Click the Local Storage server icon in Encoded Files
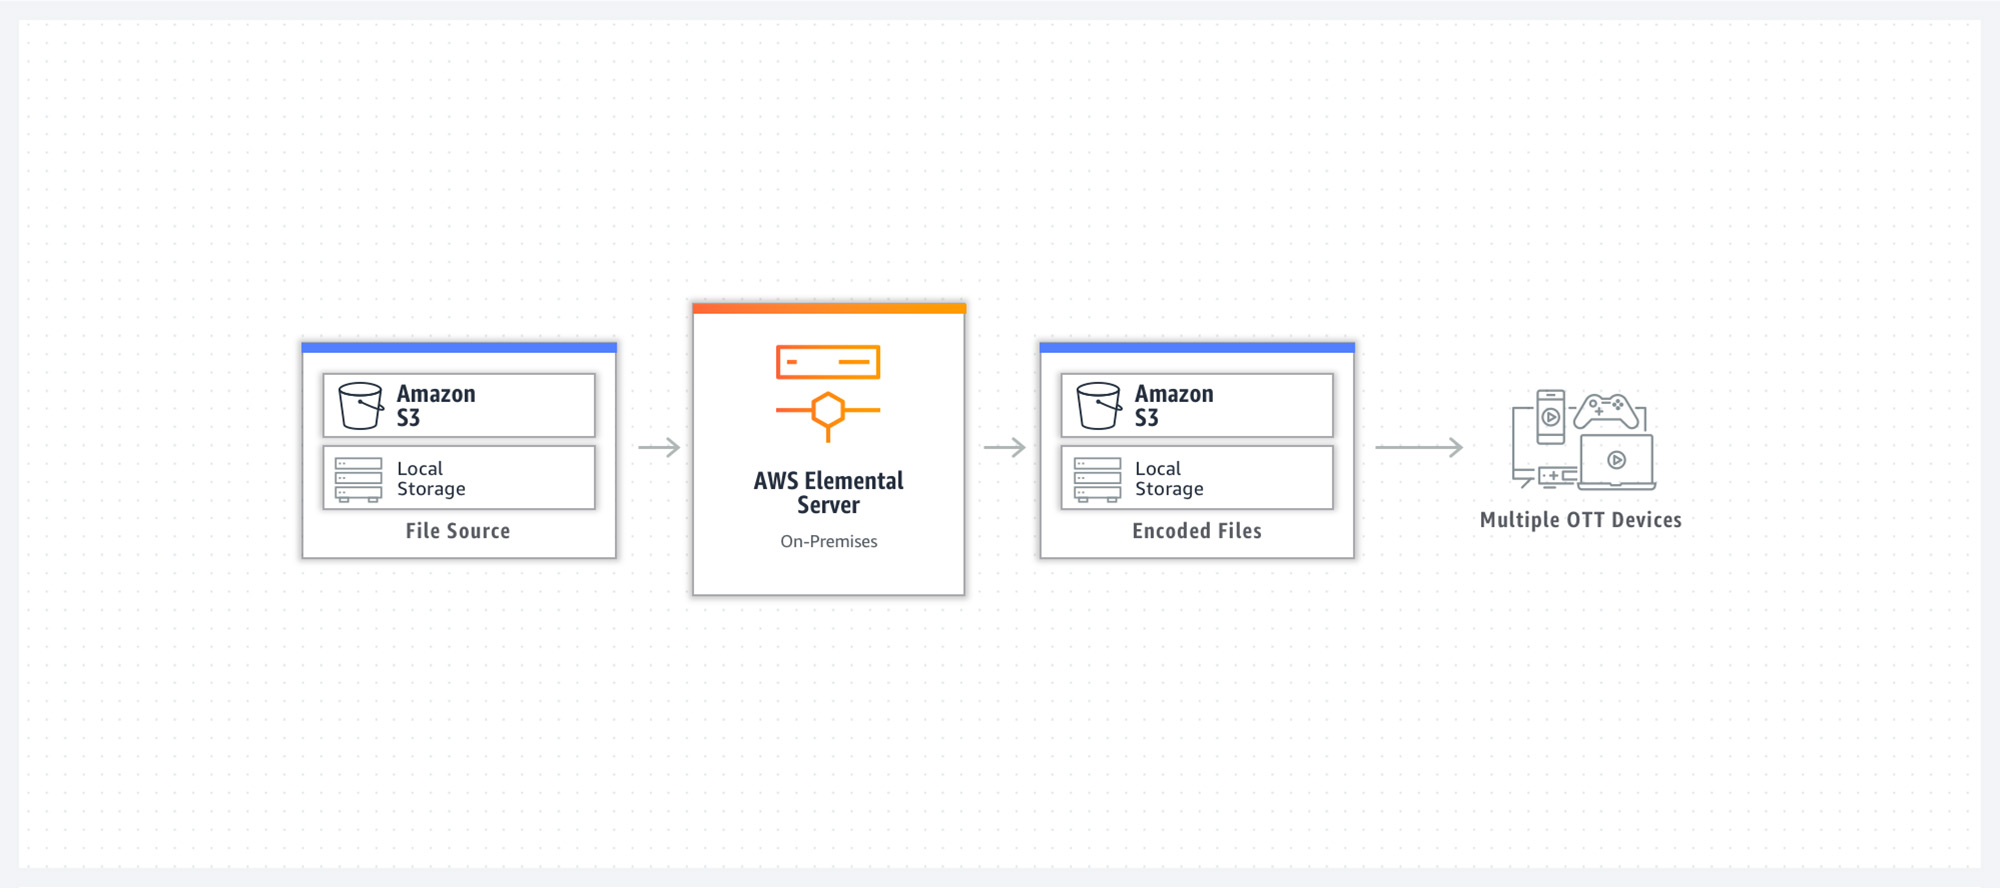The height and width of the screenshot is (888, 2000). 1097,480
